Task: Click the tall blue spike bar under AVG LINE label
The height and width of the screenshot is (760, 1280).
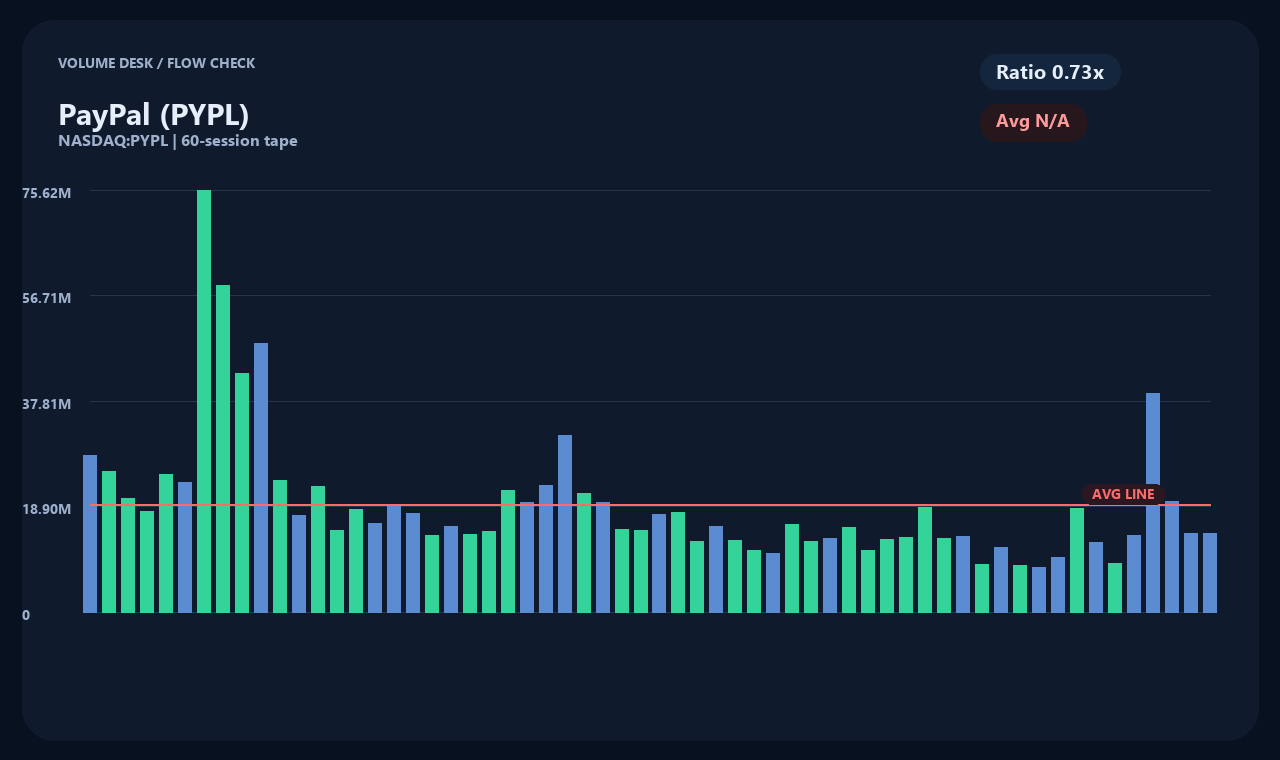Action: point(1153,503)
